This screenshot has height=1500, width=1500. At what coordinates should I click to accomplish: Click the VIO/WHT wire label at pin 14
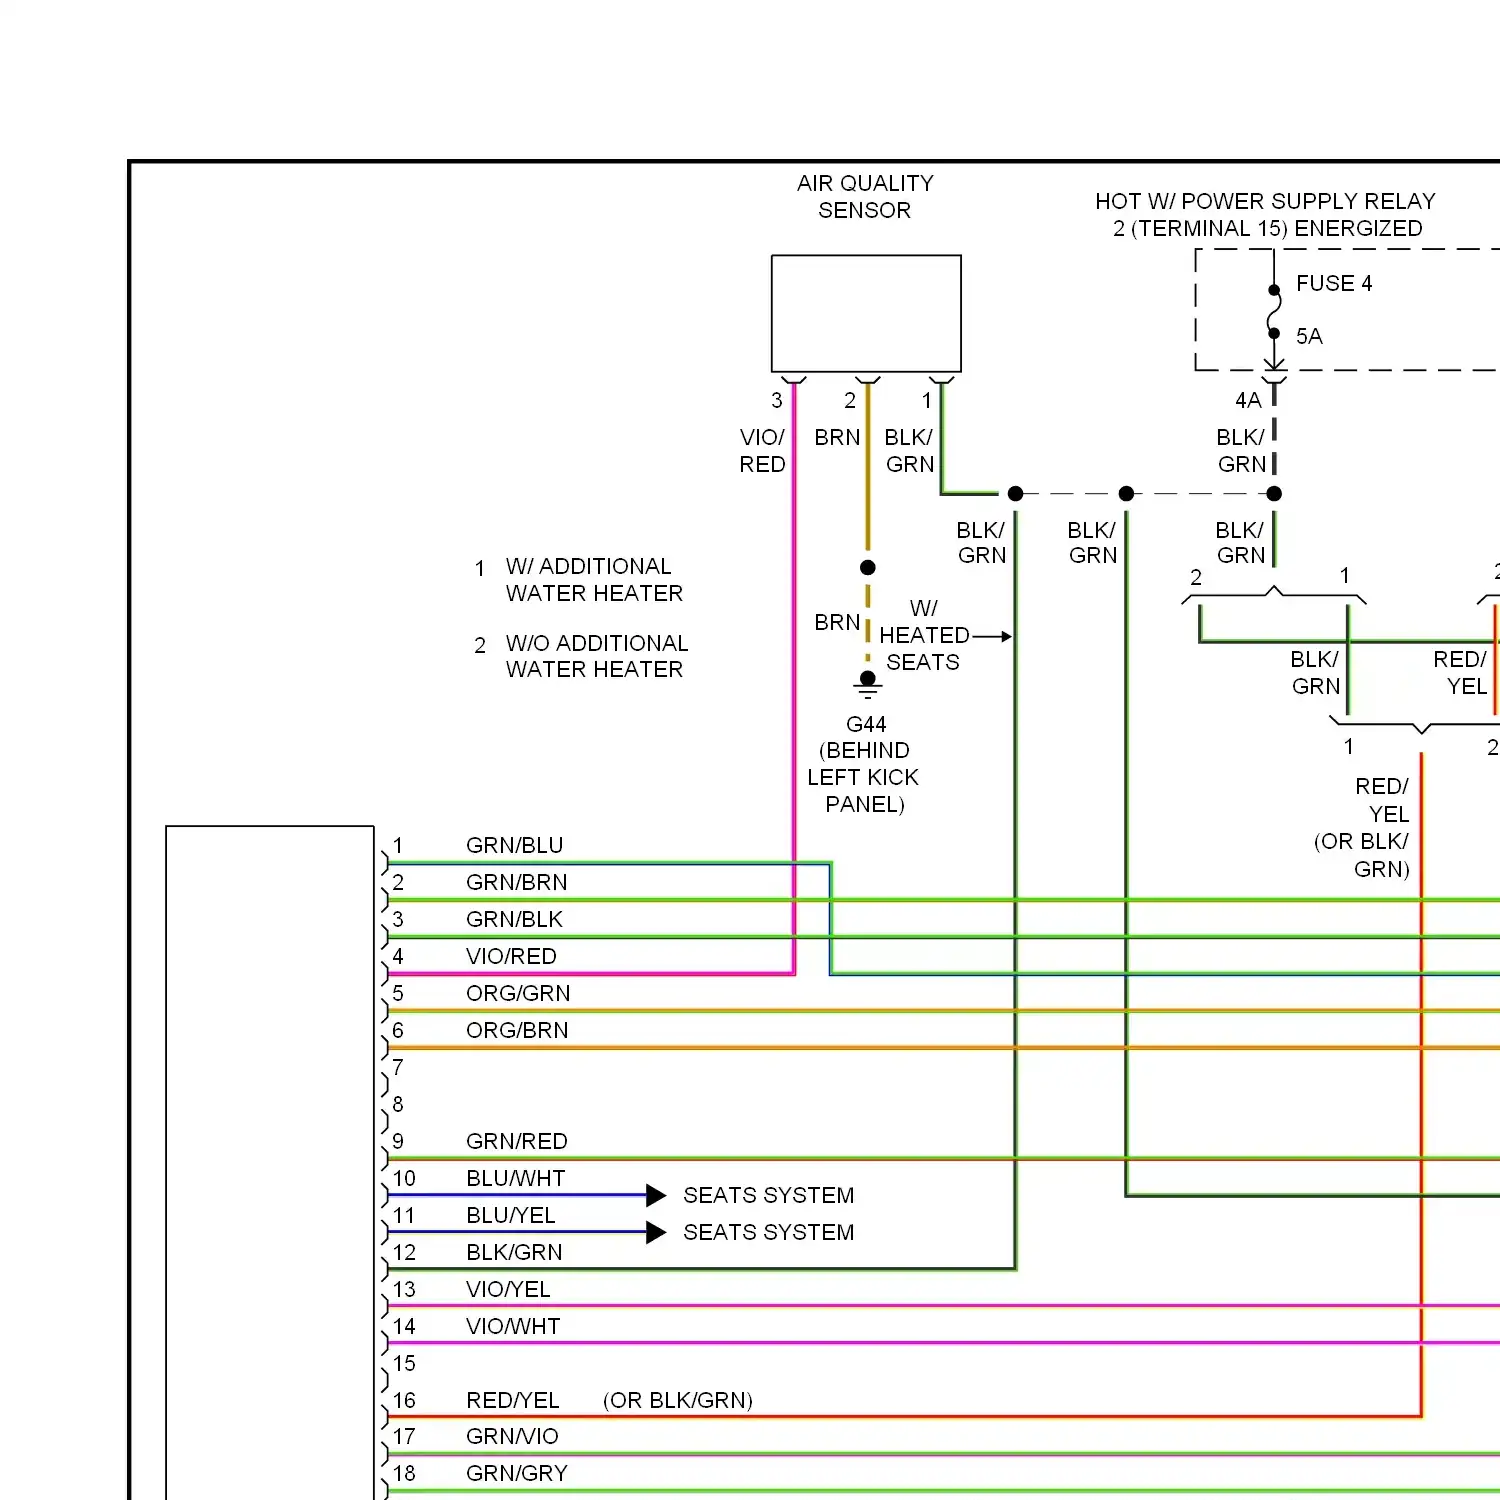pos(513,1327)
